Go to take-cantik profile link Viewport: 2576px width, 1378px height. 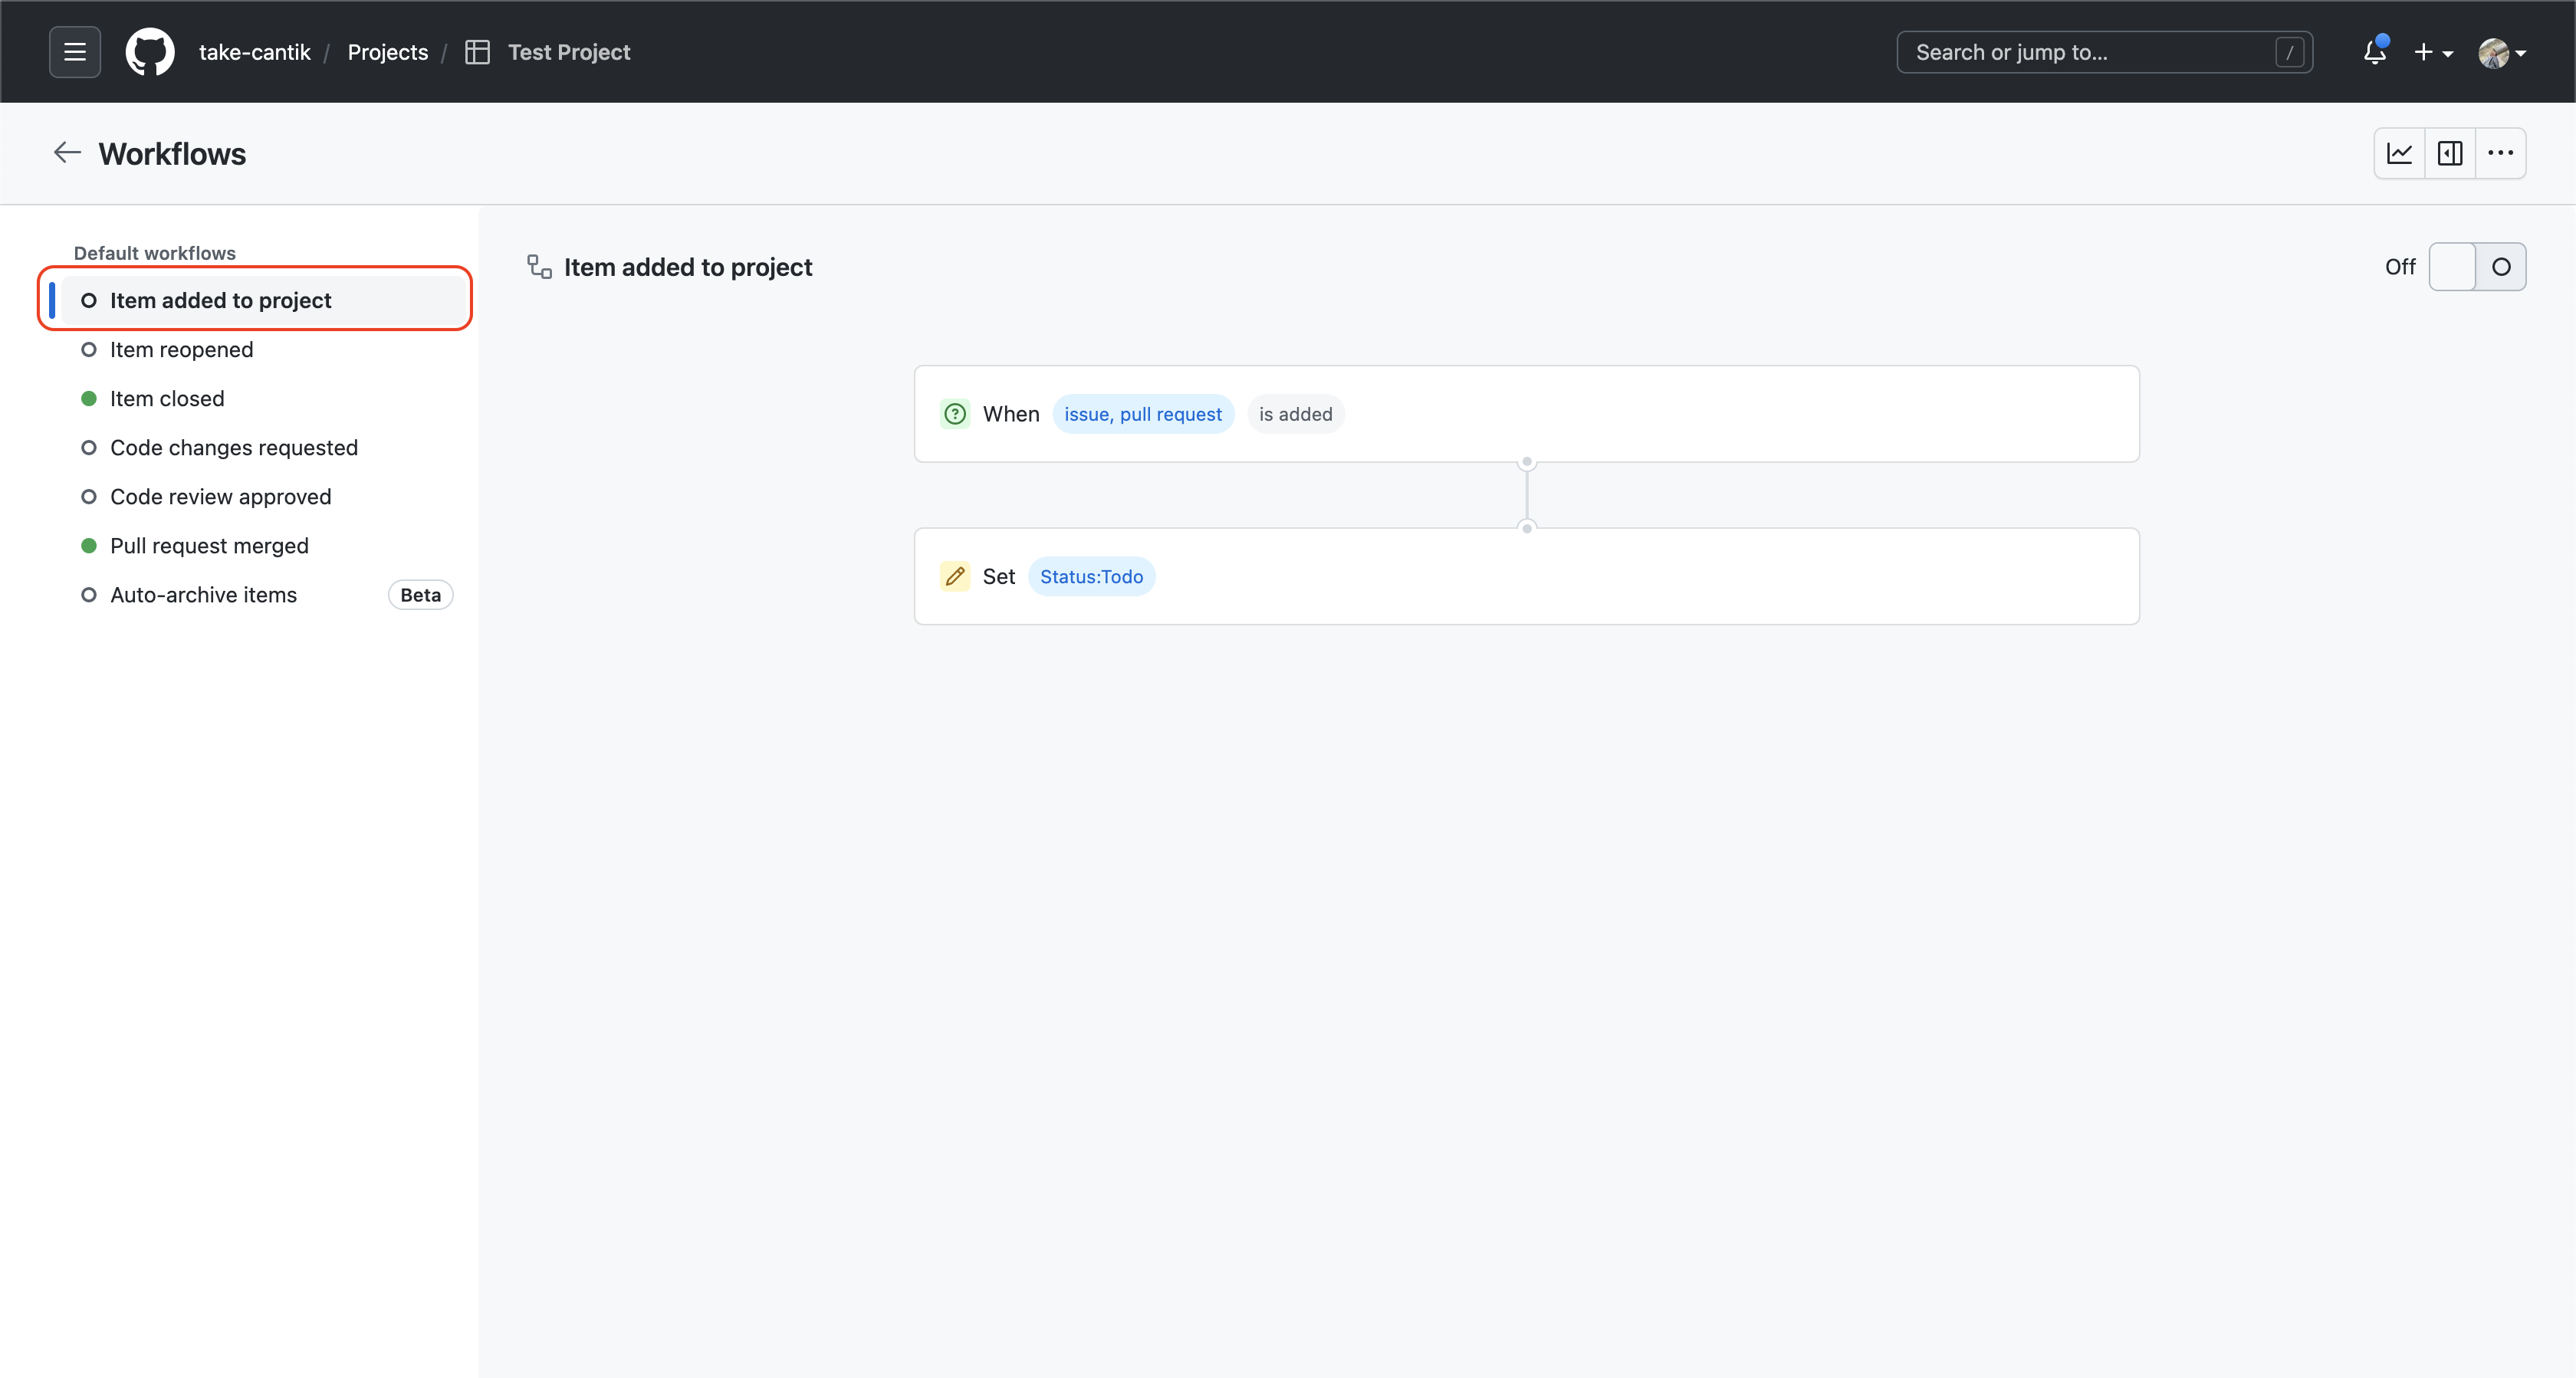coord(254,52)
